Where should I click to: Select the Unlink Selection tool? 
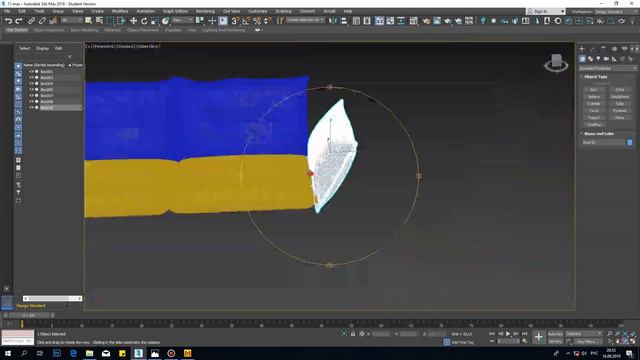(x=42, y=21)
